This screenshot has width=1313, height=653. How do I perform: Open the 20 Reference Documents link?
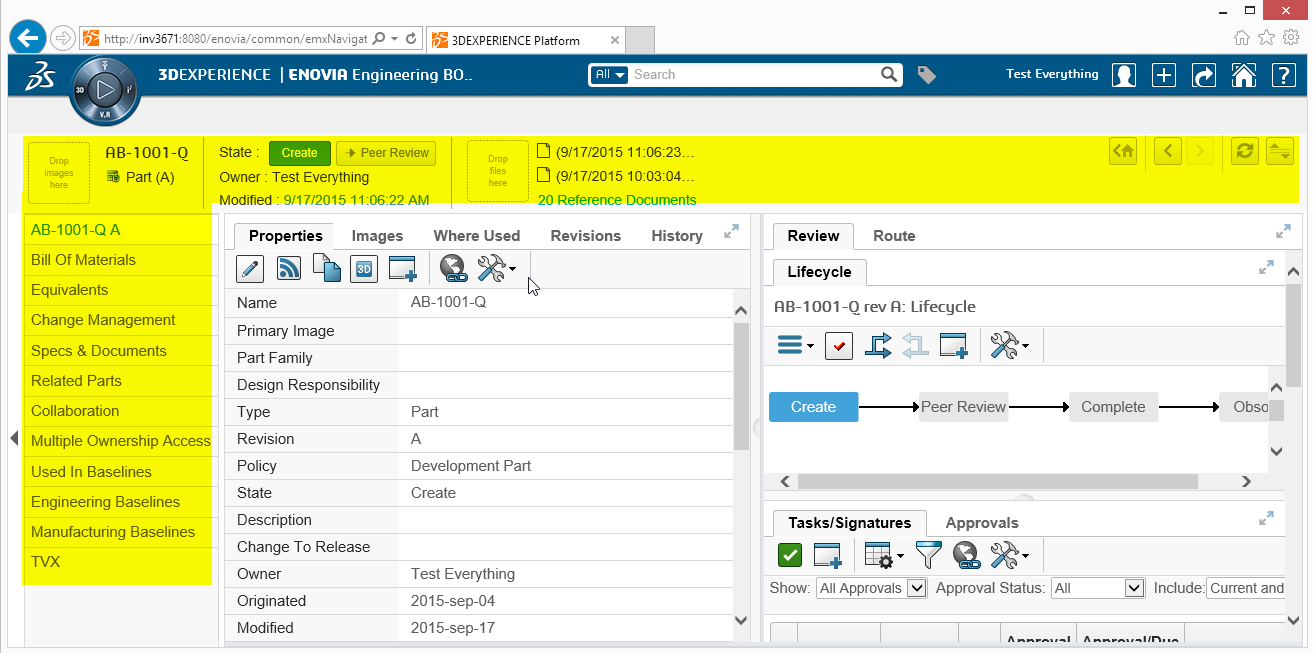[x=616, y=200]
